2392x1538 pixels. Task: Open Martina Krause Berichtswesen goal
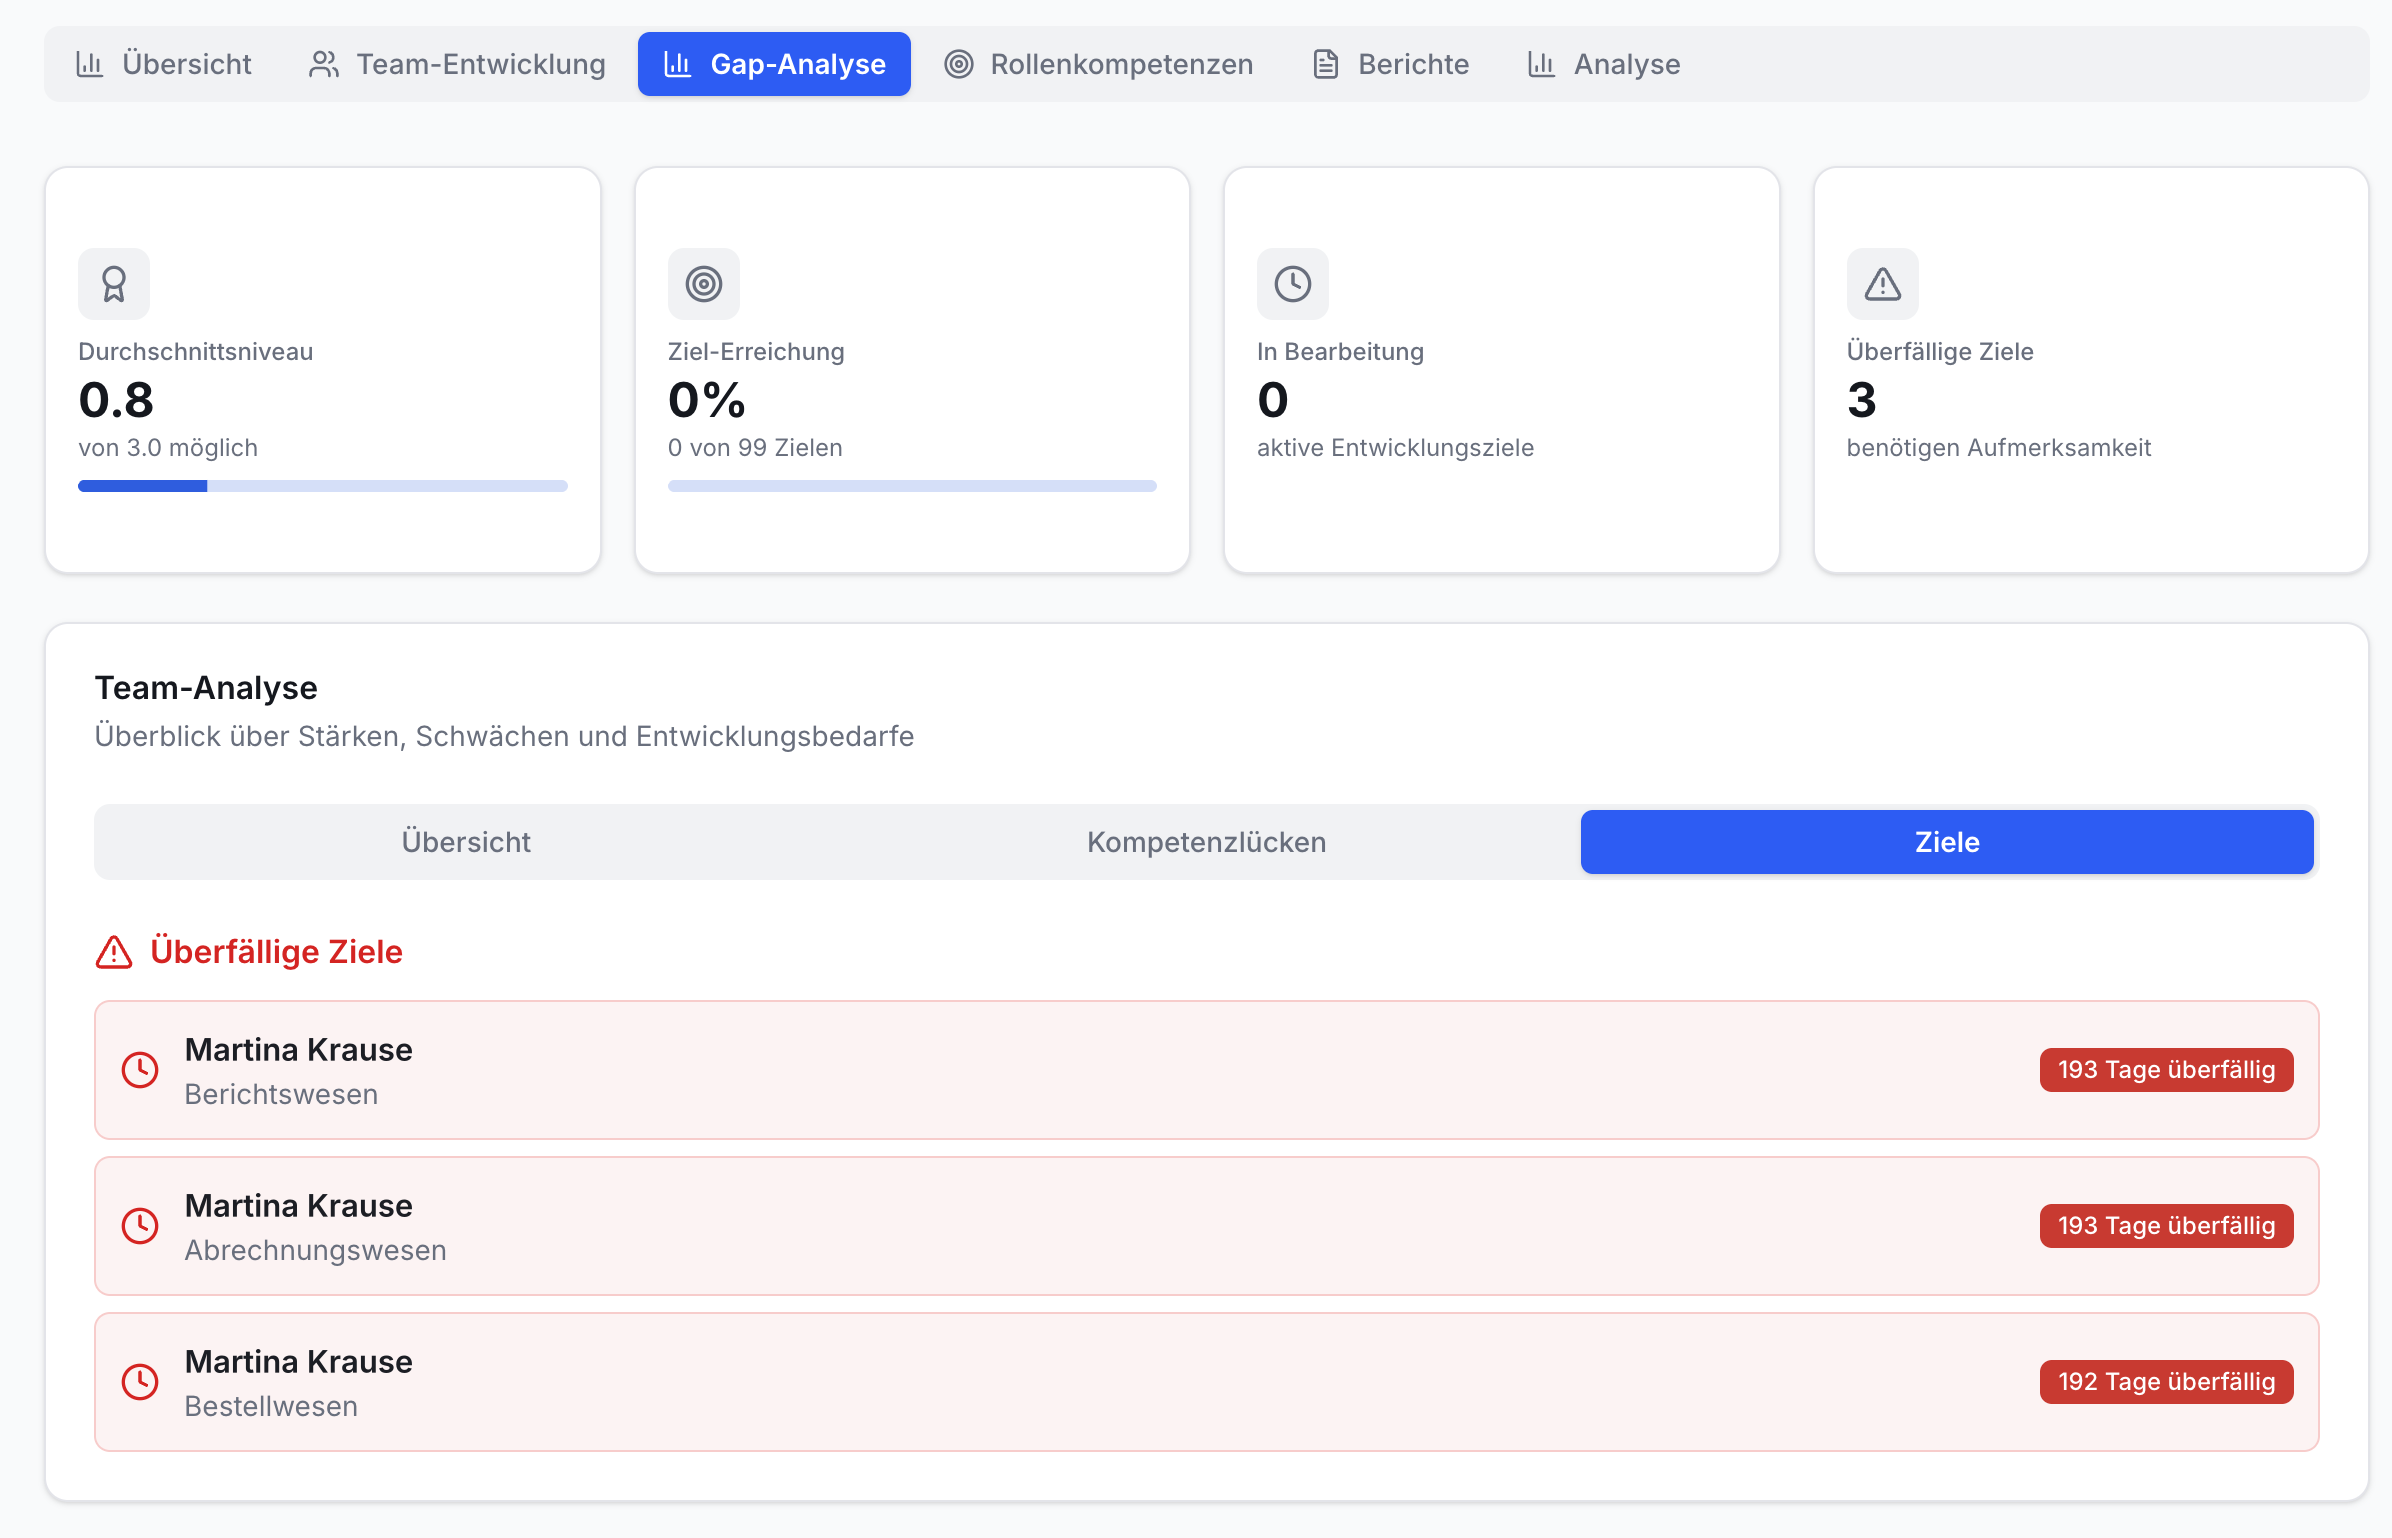click(x=1207, y=1070)
